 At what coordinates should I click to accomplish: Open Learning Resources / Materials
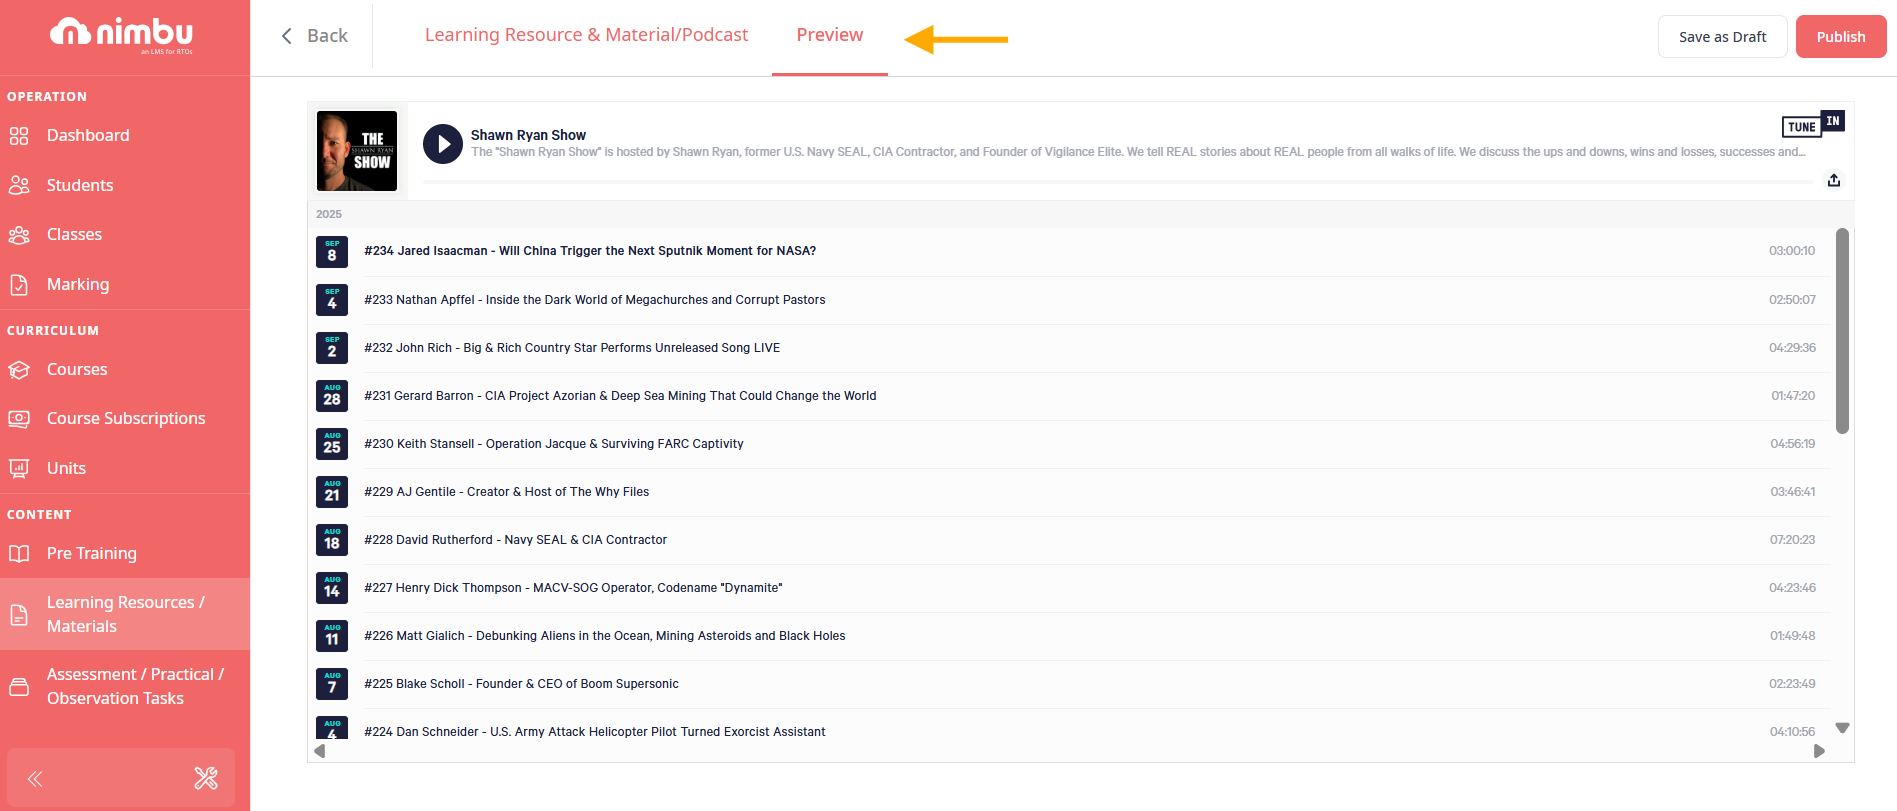[x=126, y=614]
